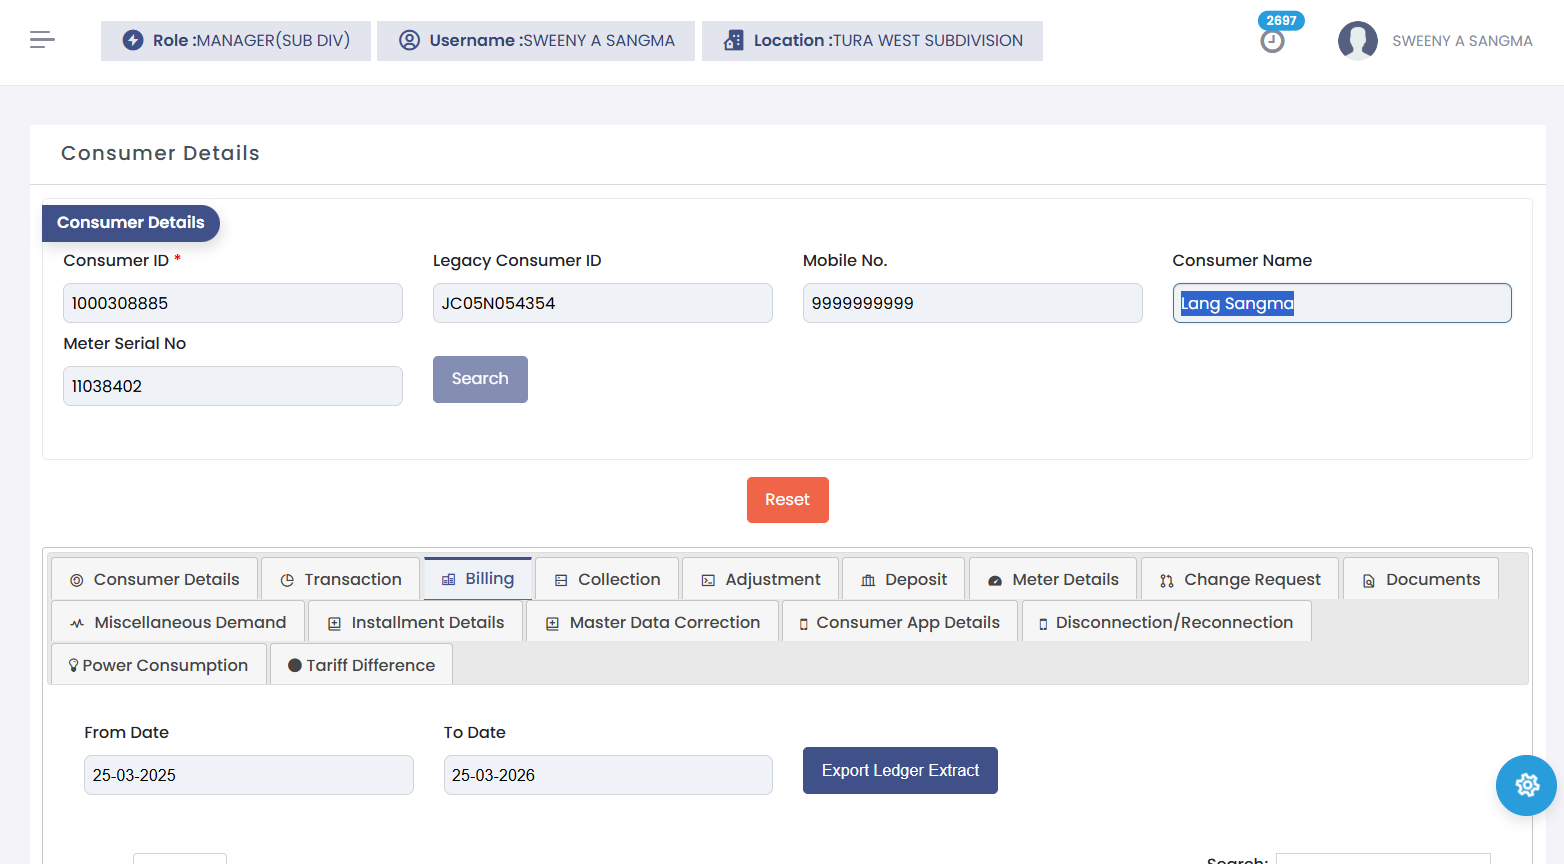The width and height of the screenshot is (1564, 864).
Task: Open the Tariff Difference tab
Action: (x=362, y=665)
